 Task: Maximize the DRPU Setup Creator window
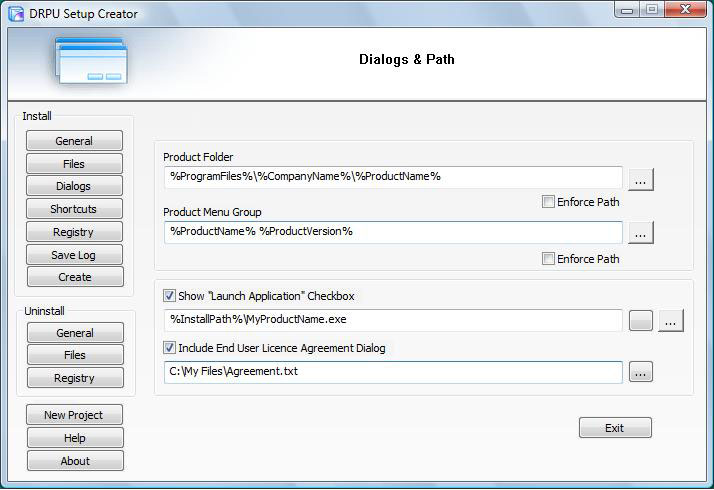point(652,9)
